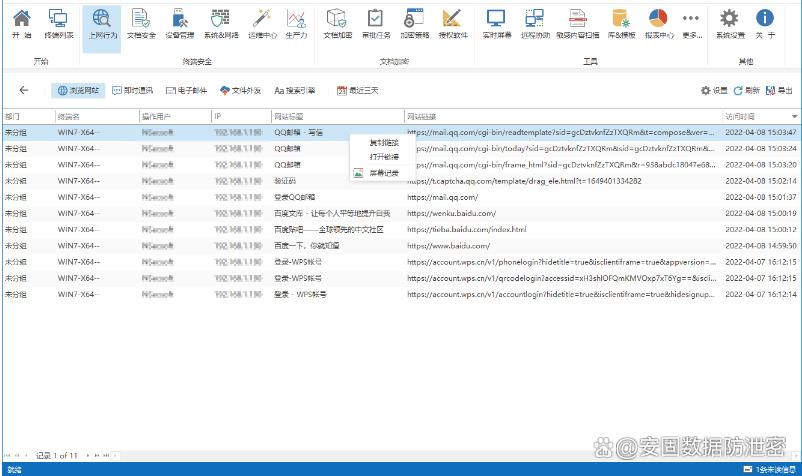Viewport: 802px width, 476px height.
Task: Select the 系统&网络 firewall icon
Action: click(220, 24)
